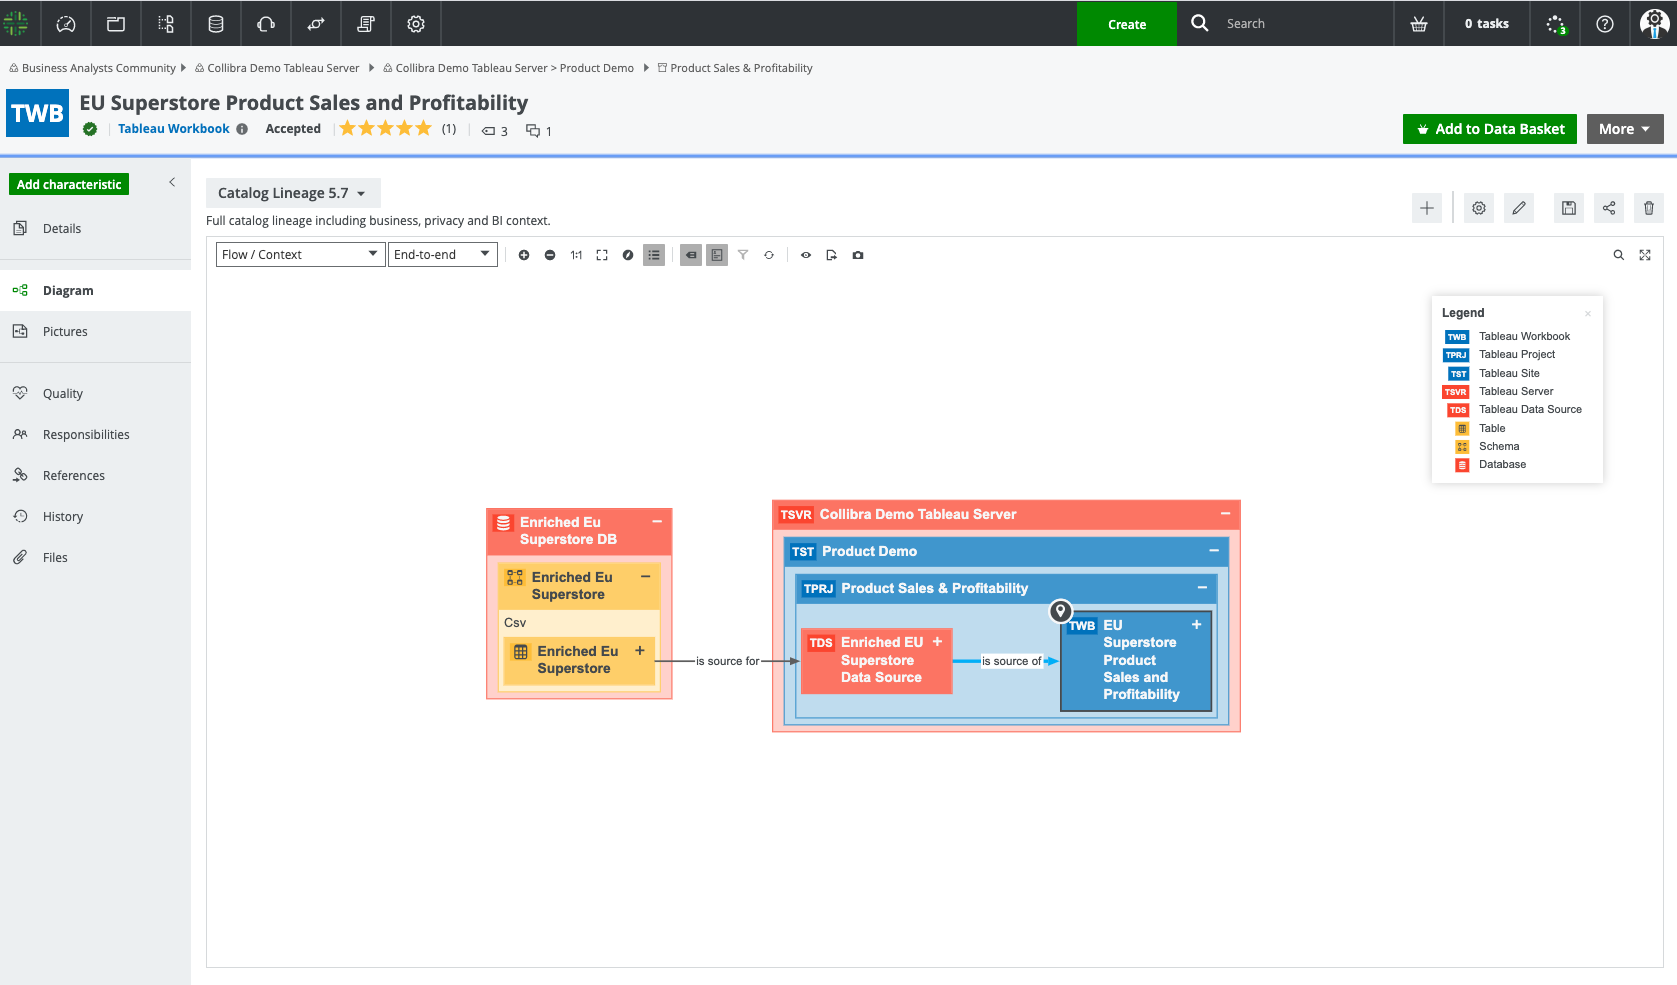Click Add to Data Basket button
The height and width of the screenshot is (985, 1677).
[x=1490, y=129]
